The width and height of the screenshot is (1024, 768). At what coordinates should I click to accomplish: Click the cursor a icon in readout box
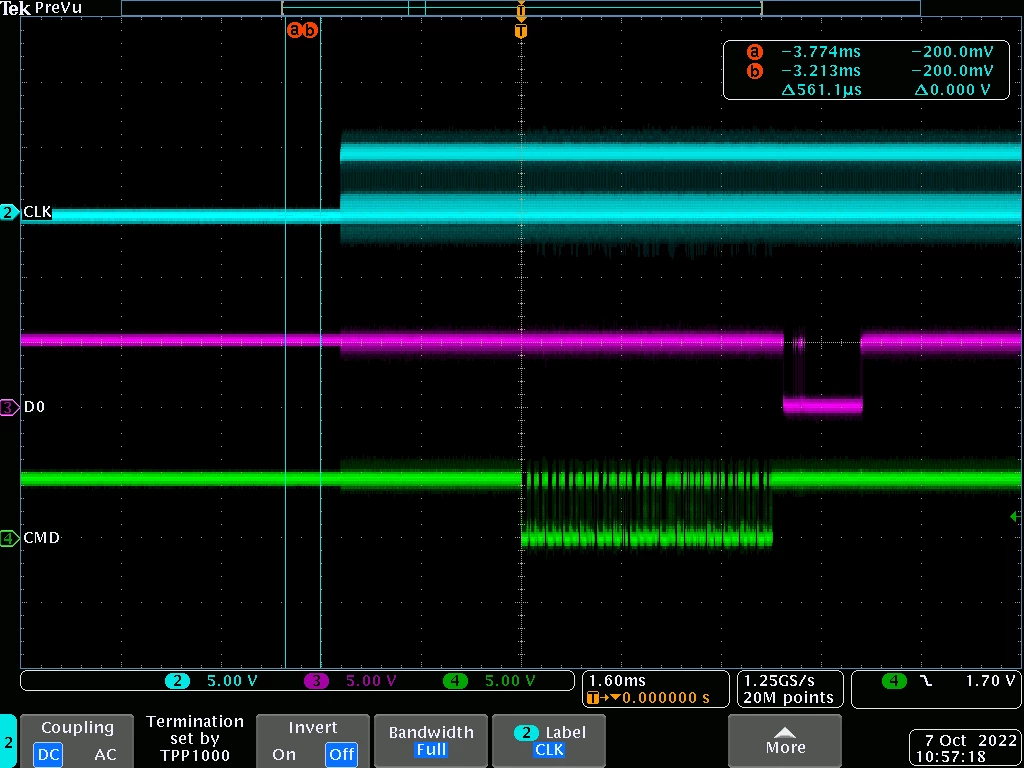[x=754, y=52]
